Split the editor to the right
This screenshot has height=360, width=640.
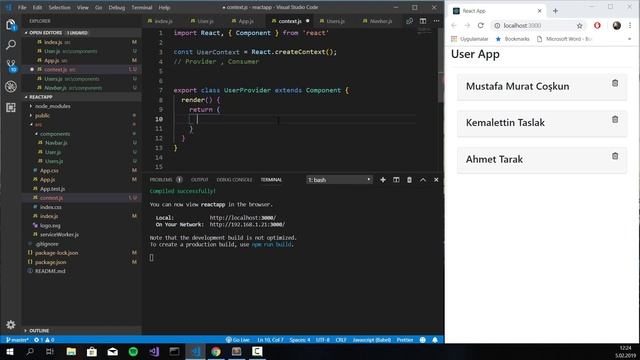point(423,21)
